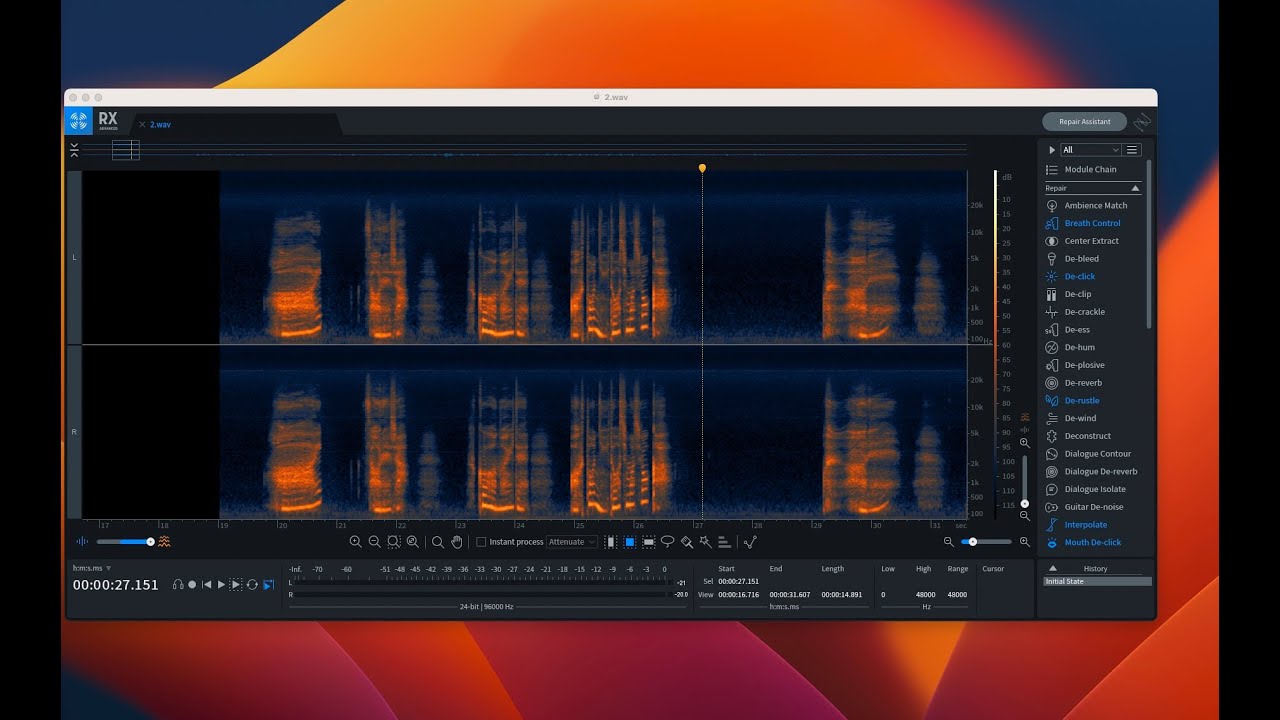Click the De-ess module icon
This screenshot has width=1280, height=720.
[x=1052, y=330]
